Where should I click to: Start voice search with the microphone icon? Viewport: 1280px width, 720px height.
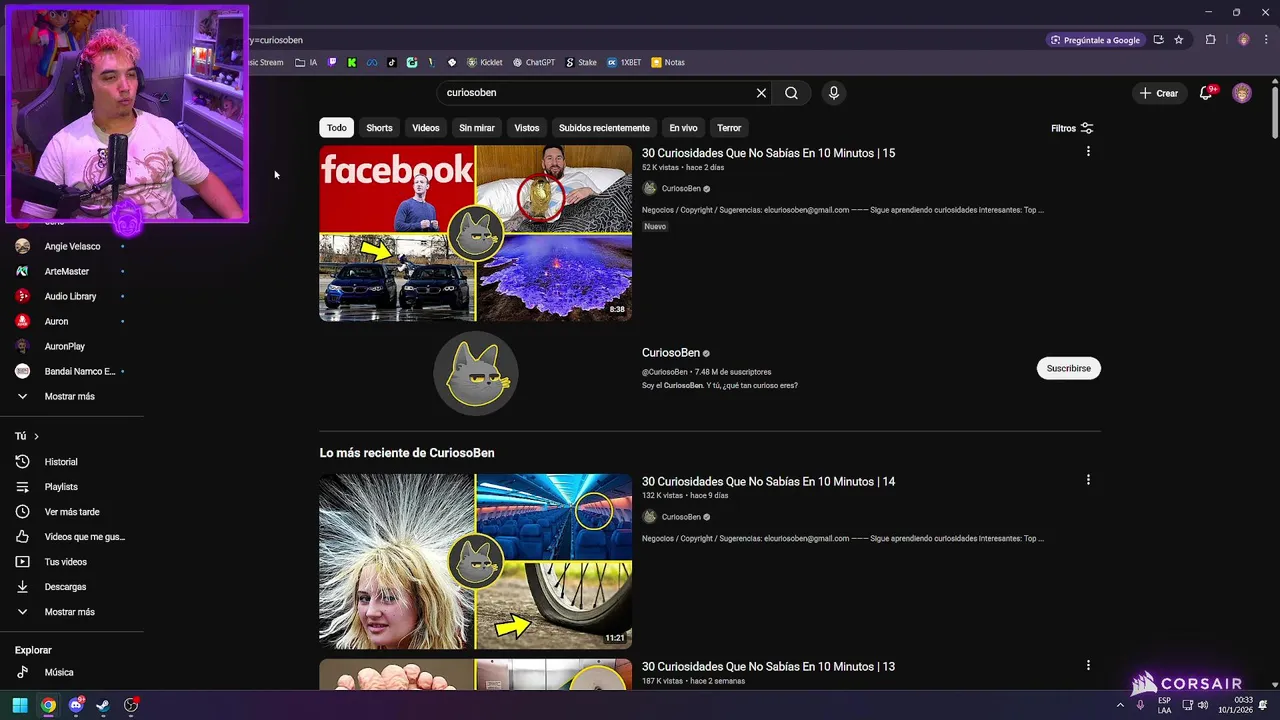(x=834, y=93)
